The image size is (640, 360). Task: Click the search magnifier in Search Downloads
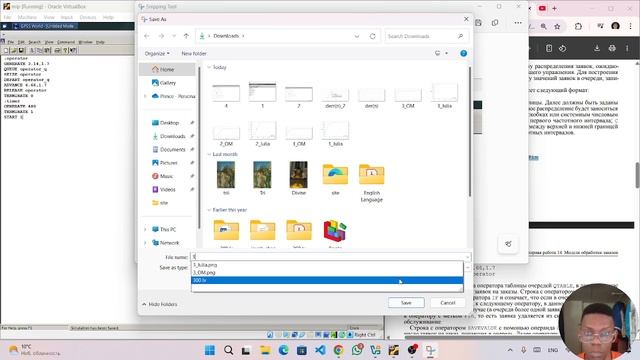(x=460, y=36)
